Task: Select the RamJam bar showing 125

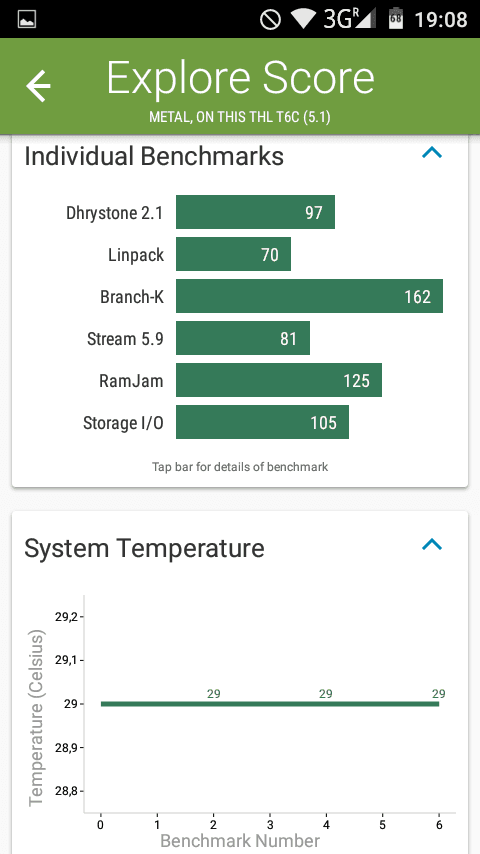Action: coord(279,380)
